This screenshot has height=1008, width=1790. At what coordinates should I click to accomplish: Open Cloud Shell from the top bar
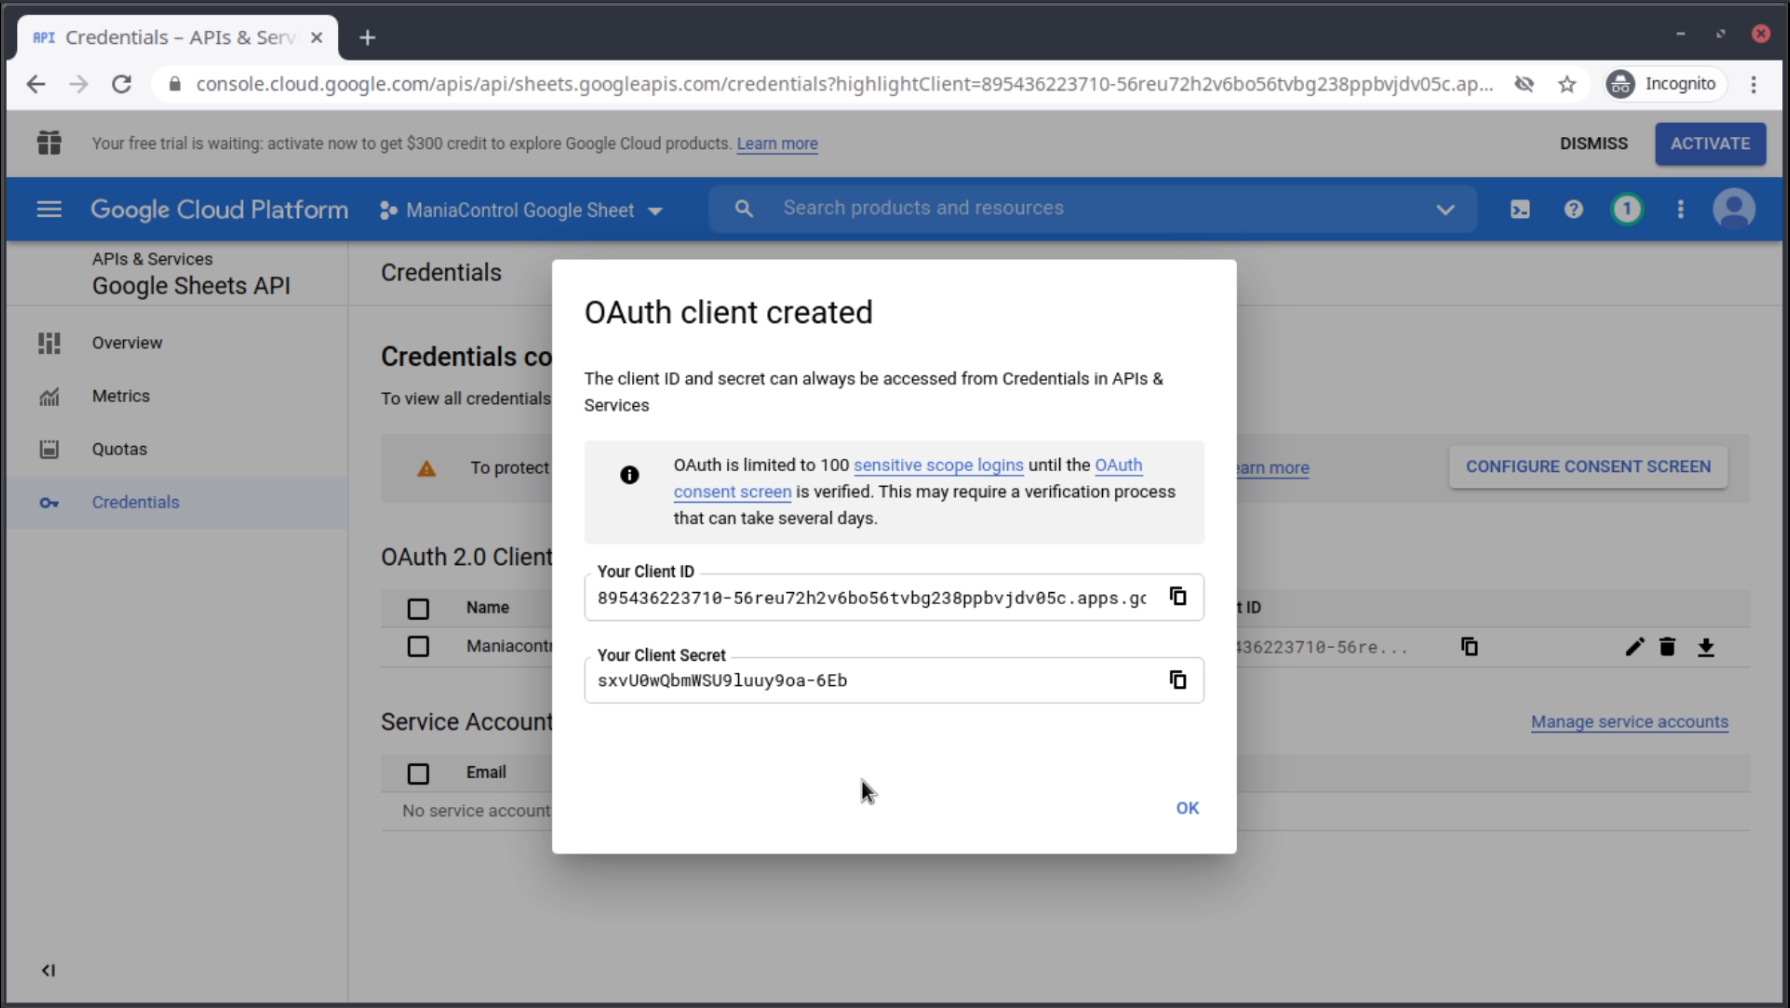[x=1519, y=210]
